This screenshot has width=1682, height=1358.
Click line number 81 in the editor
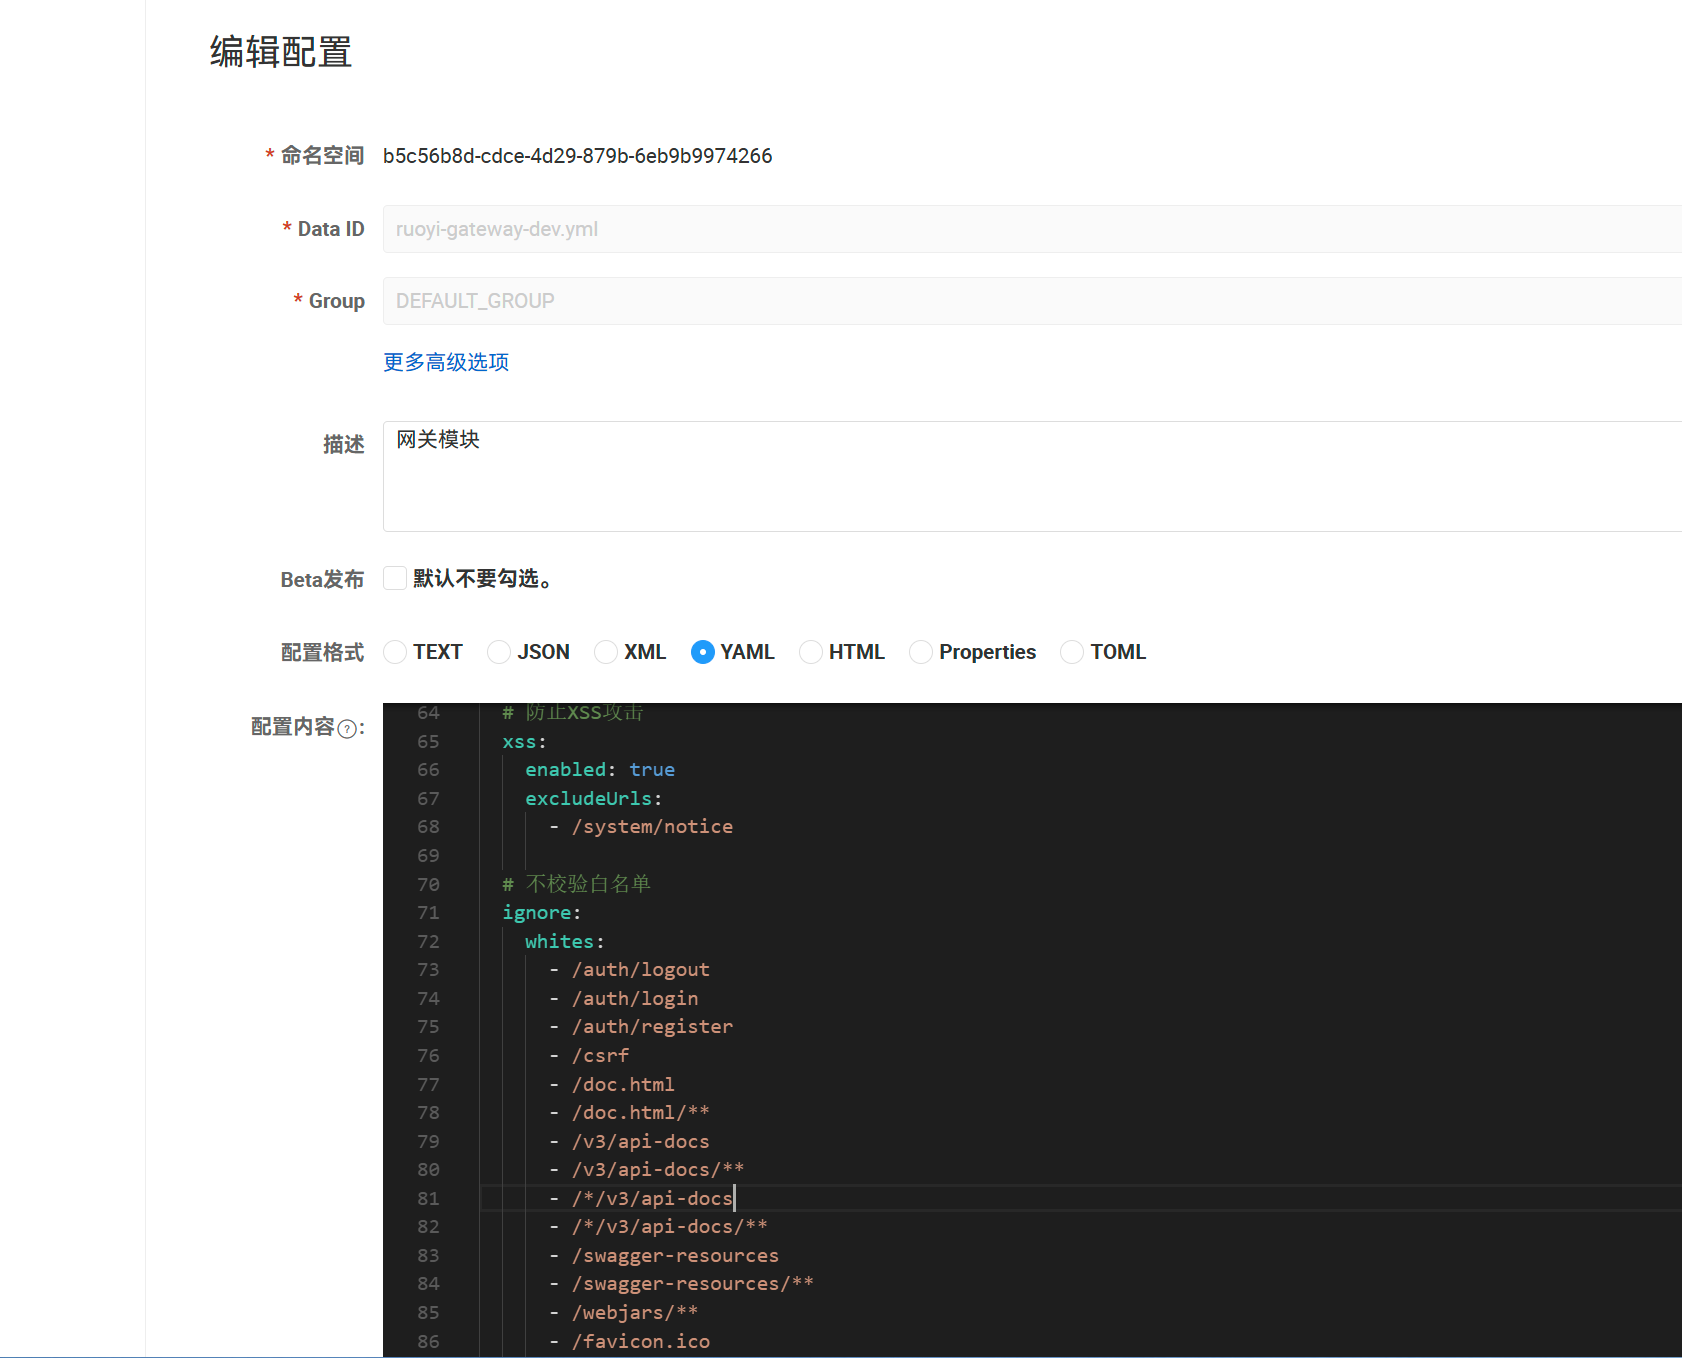click(428, 1198)
